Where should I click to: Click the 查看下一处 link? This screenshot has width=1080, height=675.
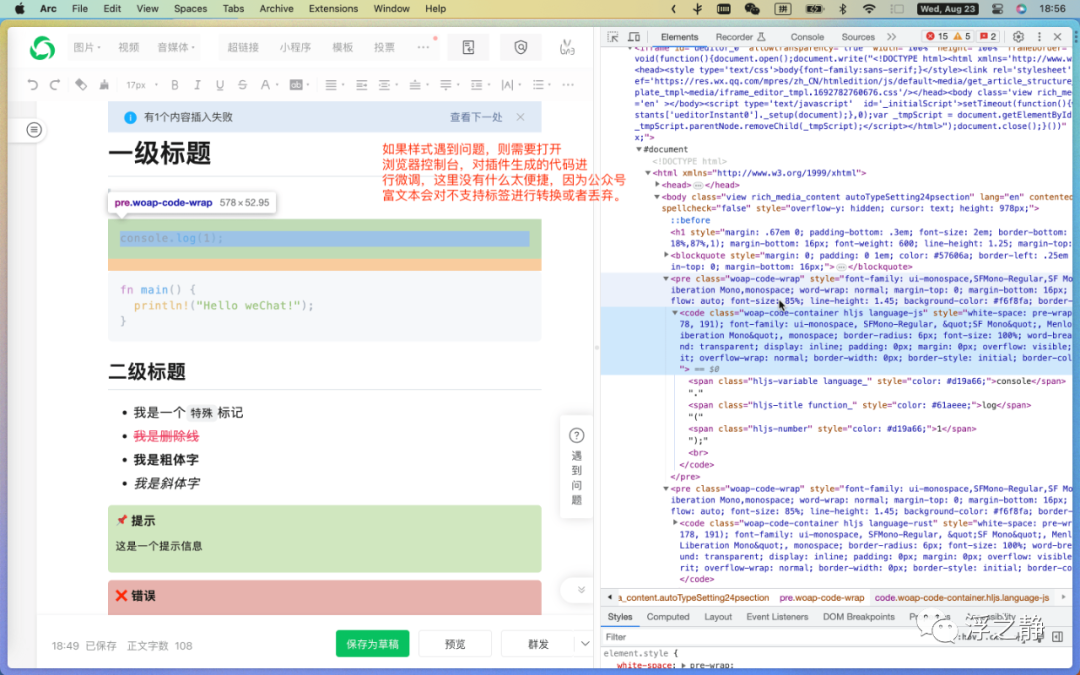point(476,117)
